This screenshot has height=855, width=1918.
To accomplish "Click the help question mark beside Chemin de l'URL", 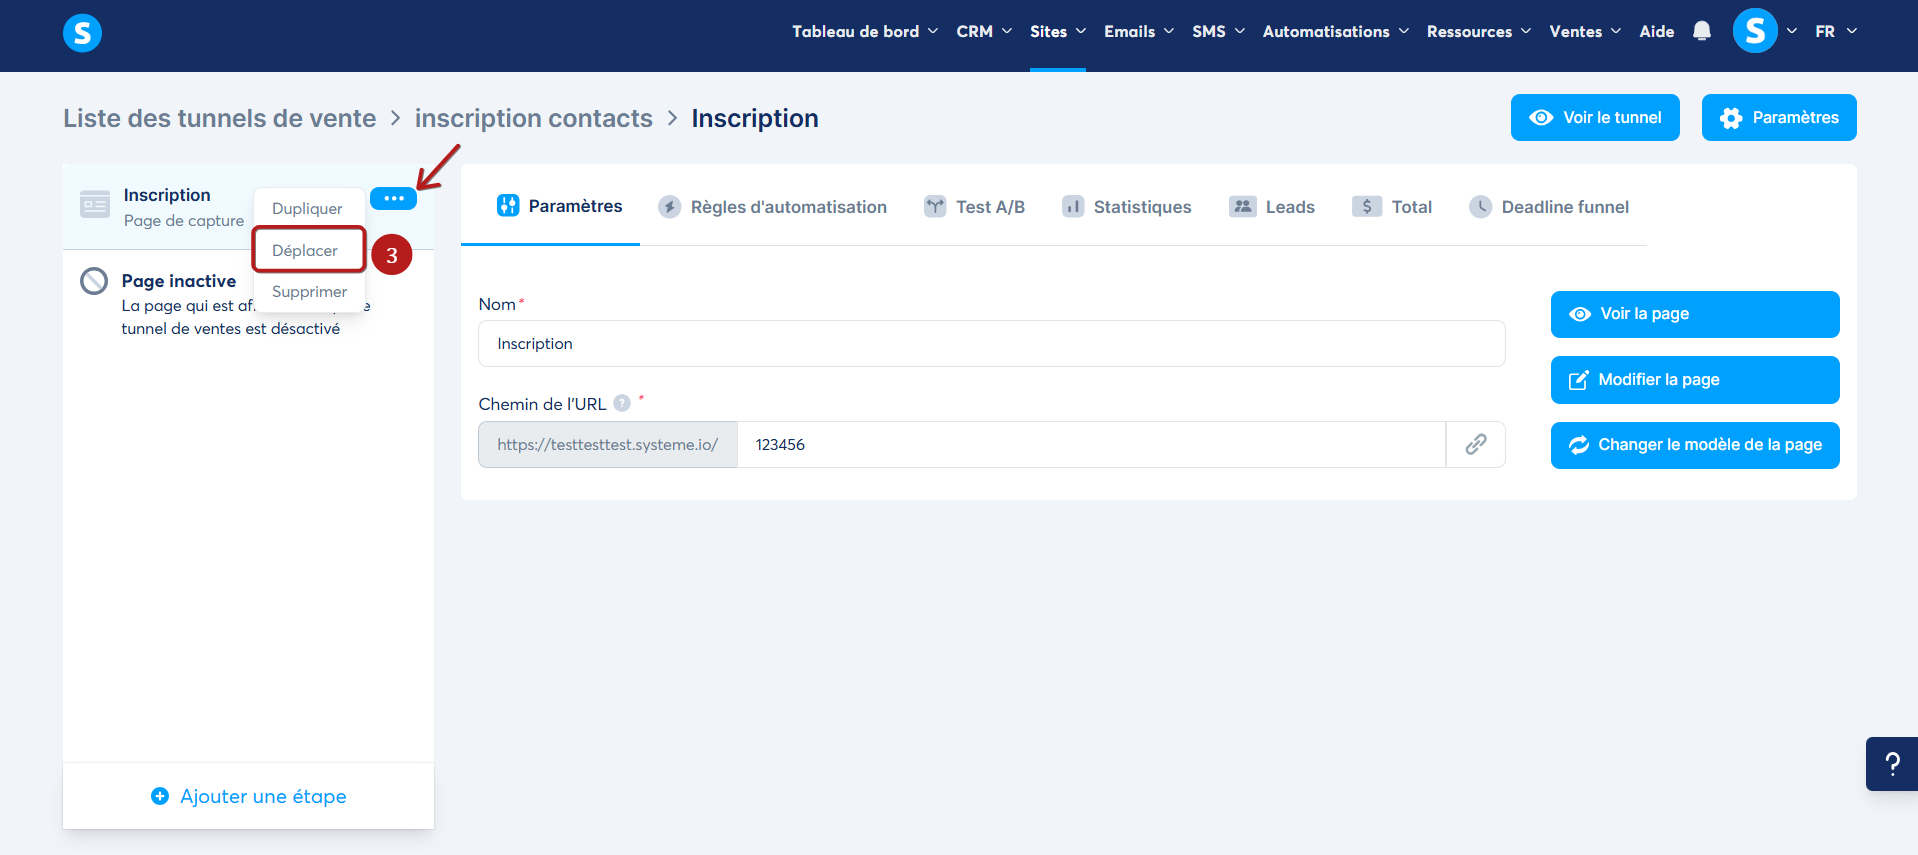I will tap(622, 403).
